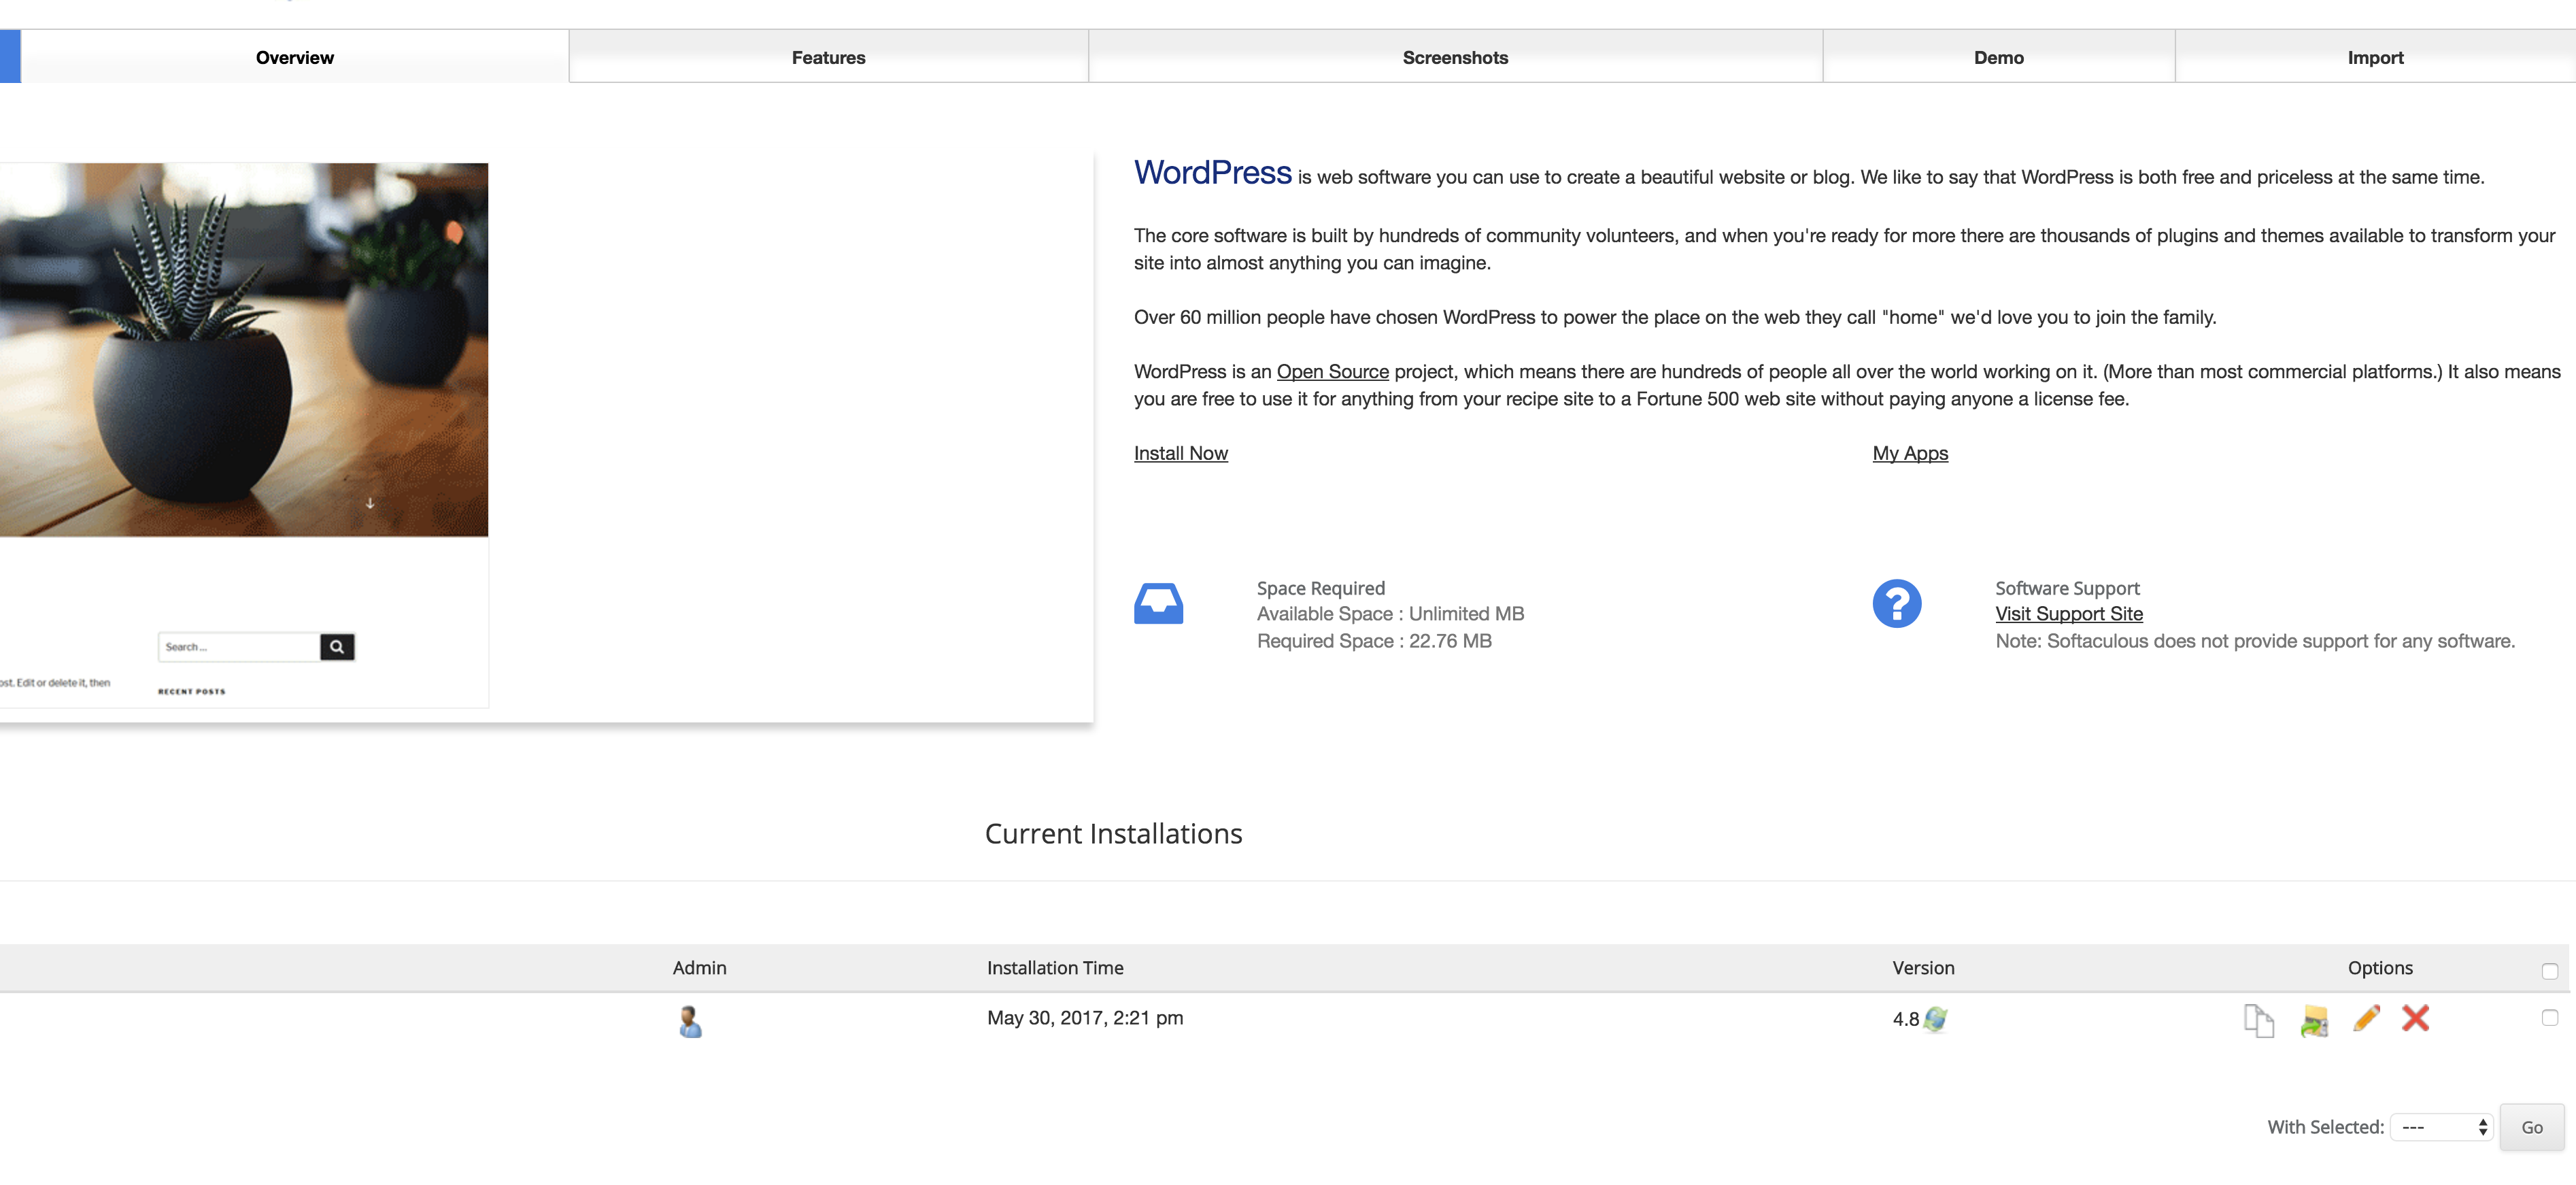The image size is (2576, 1185).
Task: Go to the Demo tab
Action: tap(1998, 57)
